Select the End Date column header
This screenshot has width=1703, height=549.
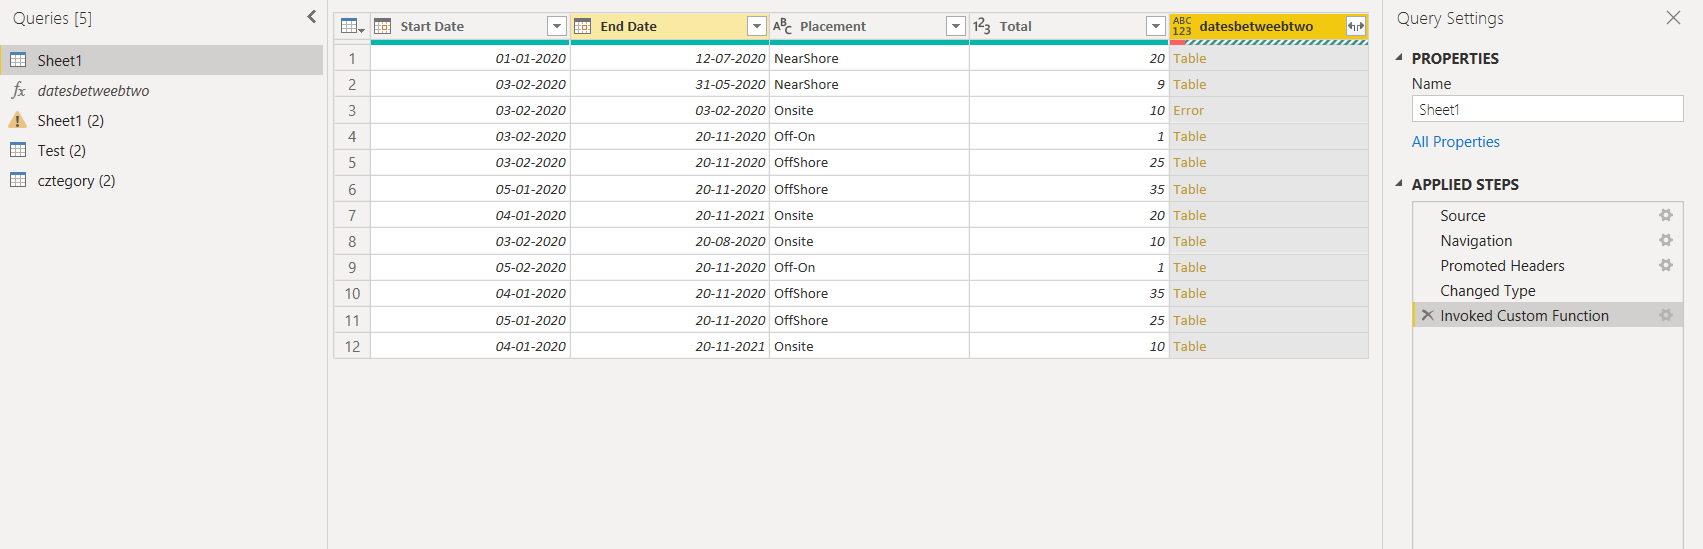pos(670,26)
